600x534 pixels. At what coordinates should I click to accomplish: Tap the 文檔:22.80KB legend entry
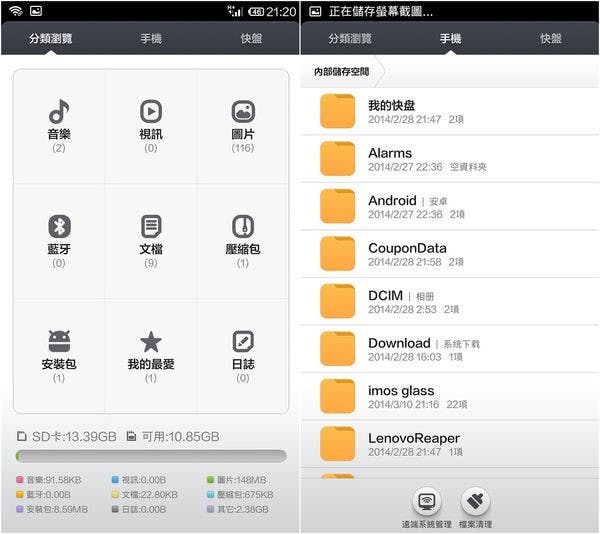pos(144,495)
